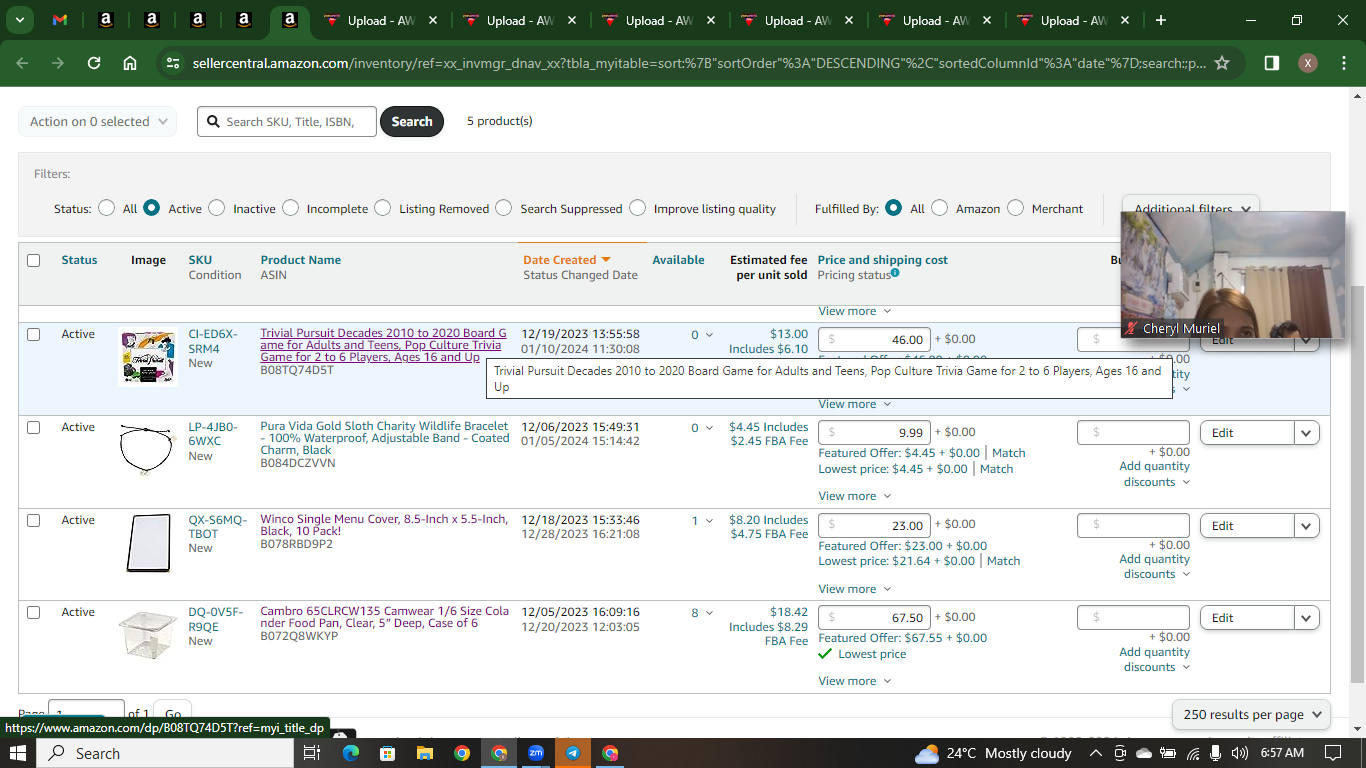The image size is (1366, 768).
Task: Open network settings from system tray
Action: click(1193, 753)
